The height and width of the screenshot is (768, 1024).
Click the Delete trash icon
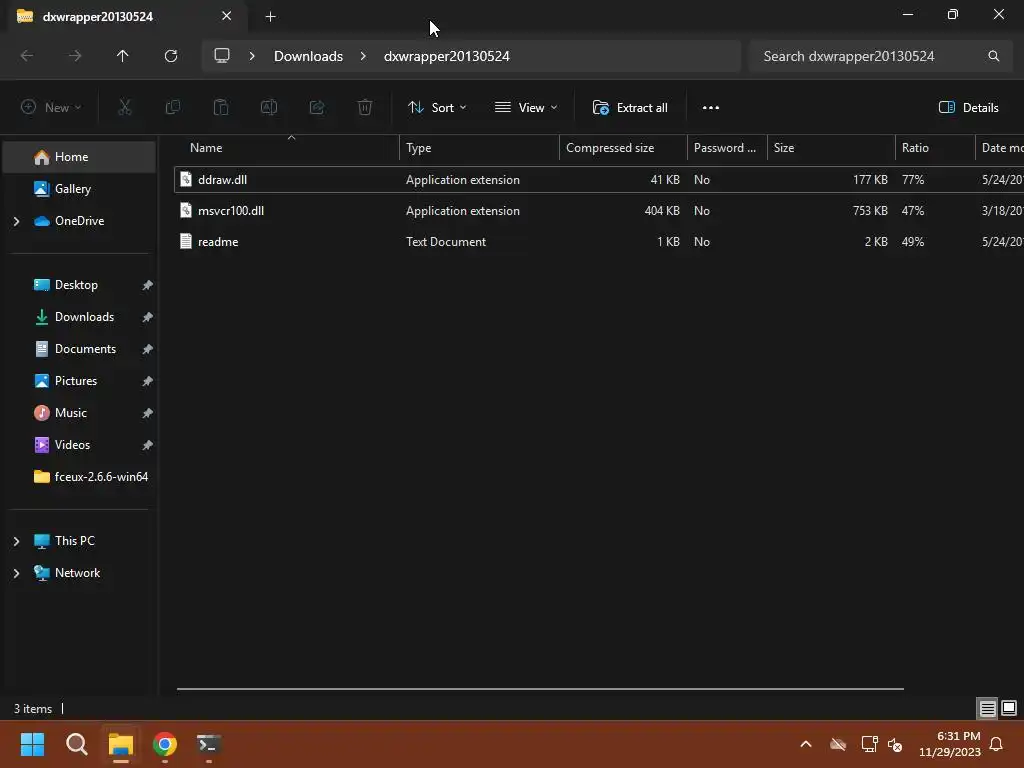(365, 108)
